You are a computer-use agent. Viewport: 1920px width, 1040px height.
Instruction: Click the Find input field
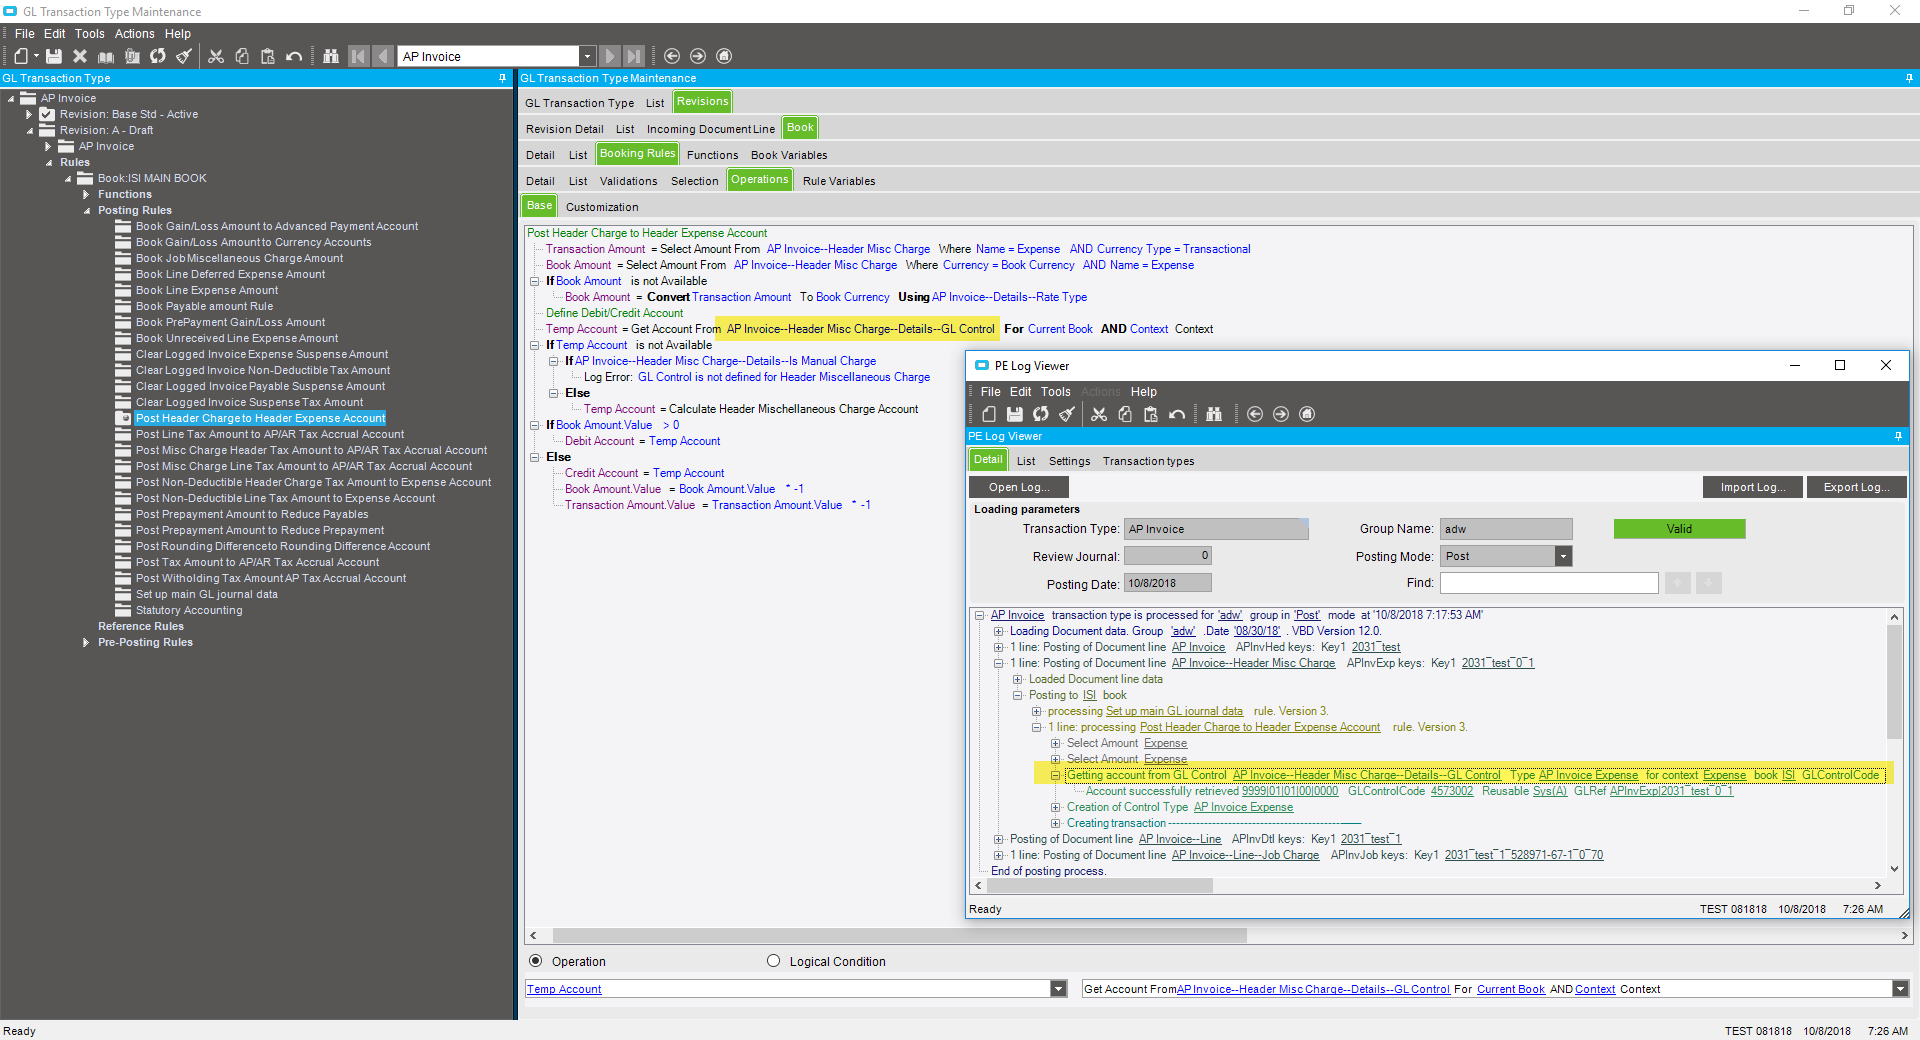pyautogui.click(x=1548, y=583)
